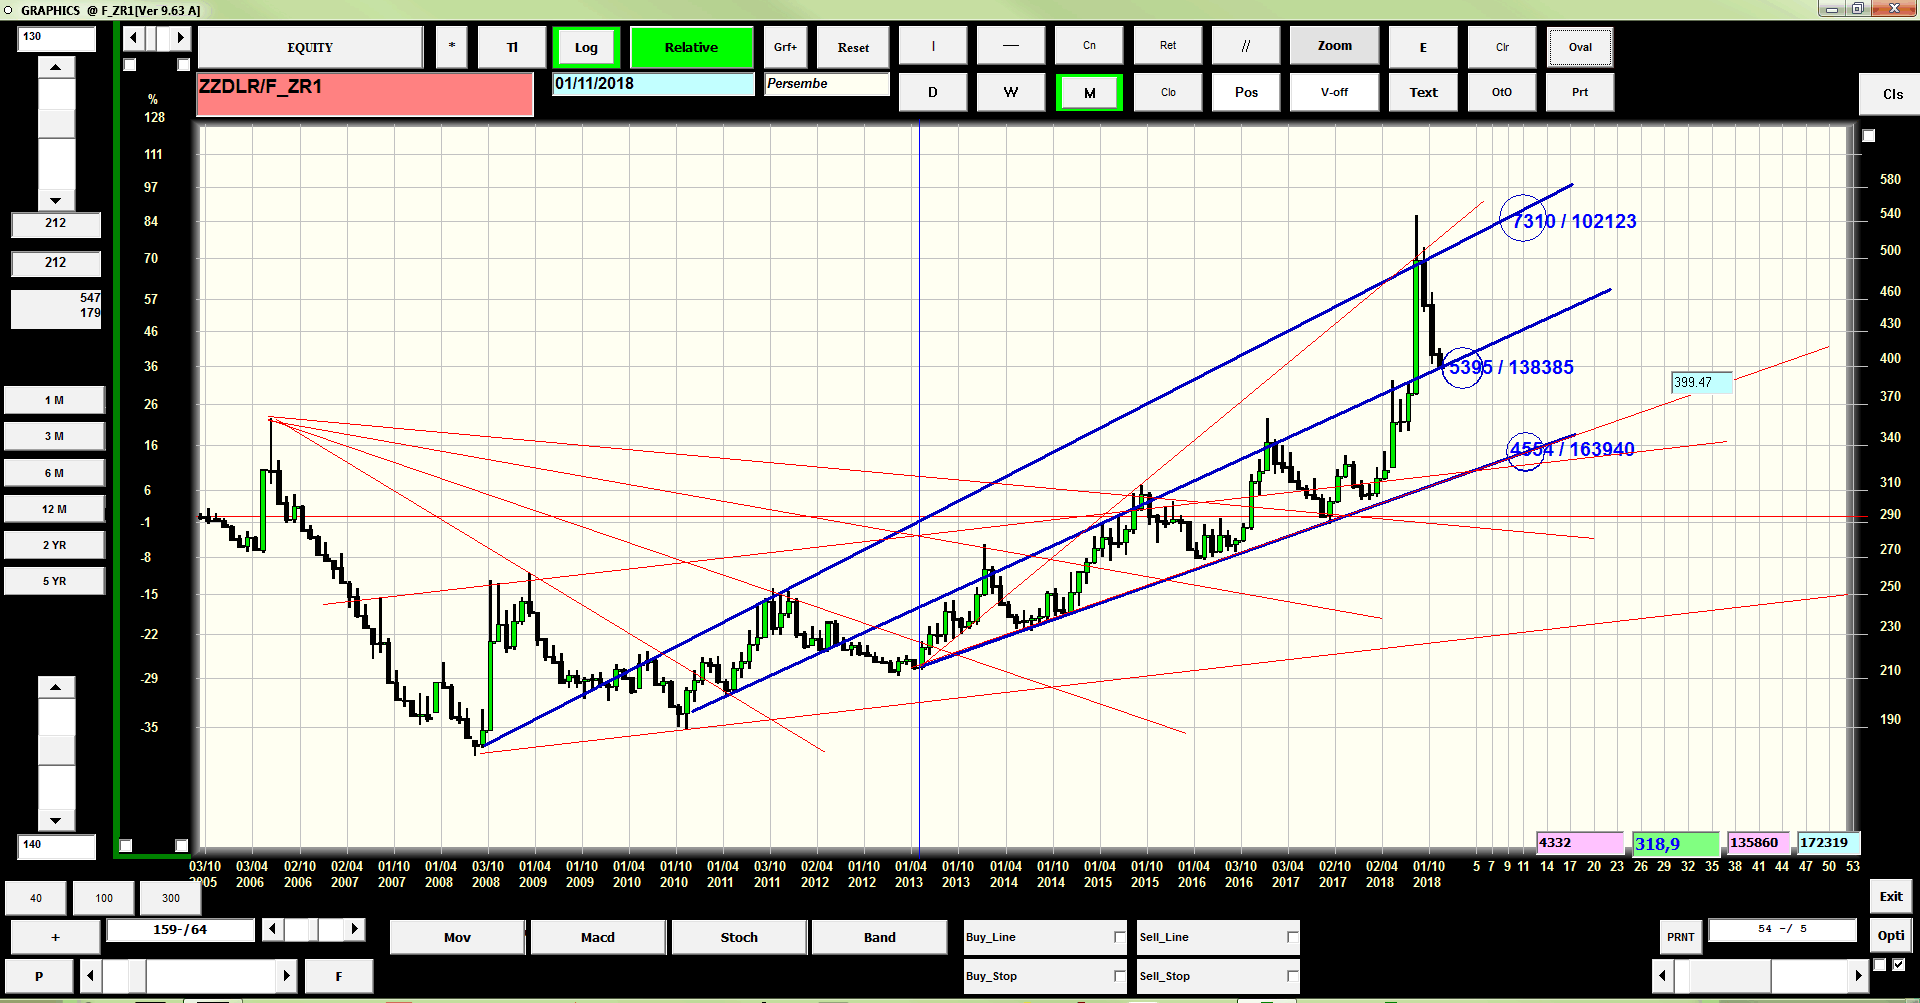Select the Oval drawing tool

coord(1580,47)
